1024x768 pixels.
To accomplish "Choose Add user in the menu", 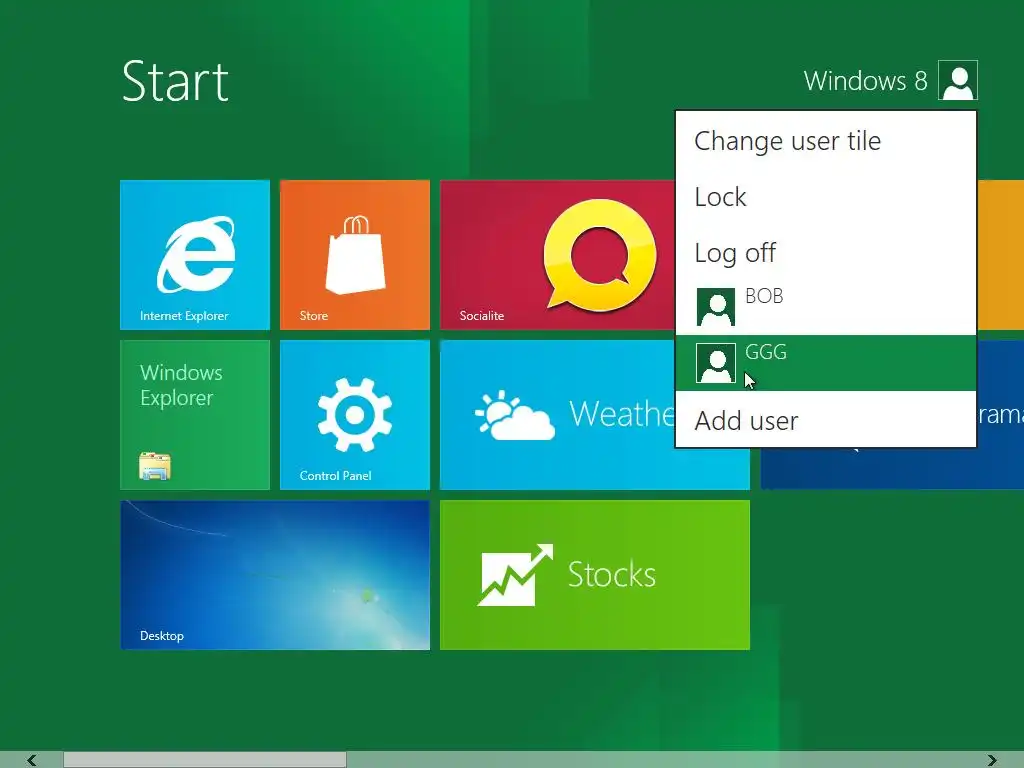I will coord(825,421).
